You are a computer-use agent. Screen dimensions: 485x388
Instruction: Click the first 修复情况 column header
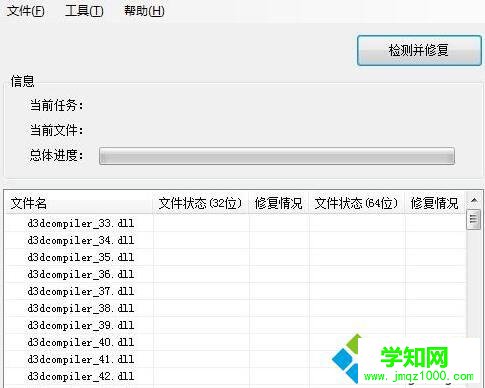click(279, 203)
